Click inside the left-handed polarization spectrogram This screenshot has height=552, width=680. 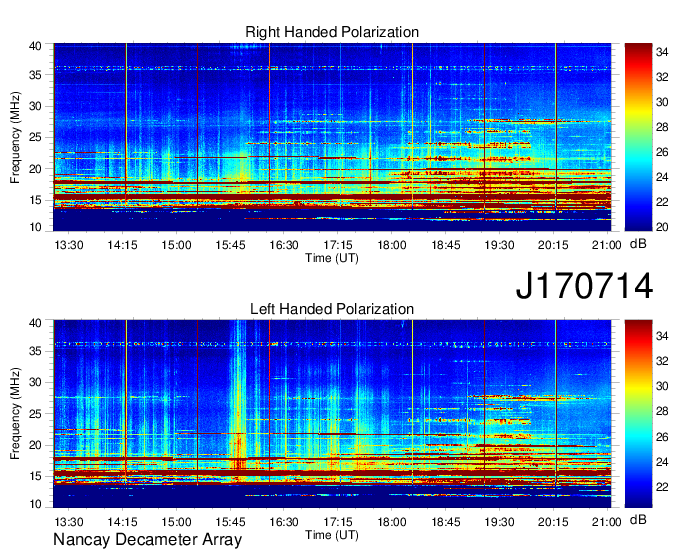(332, 414)
